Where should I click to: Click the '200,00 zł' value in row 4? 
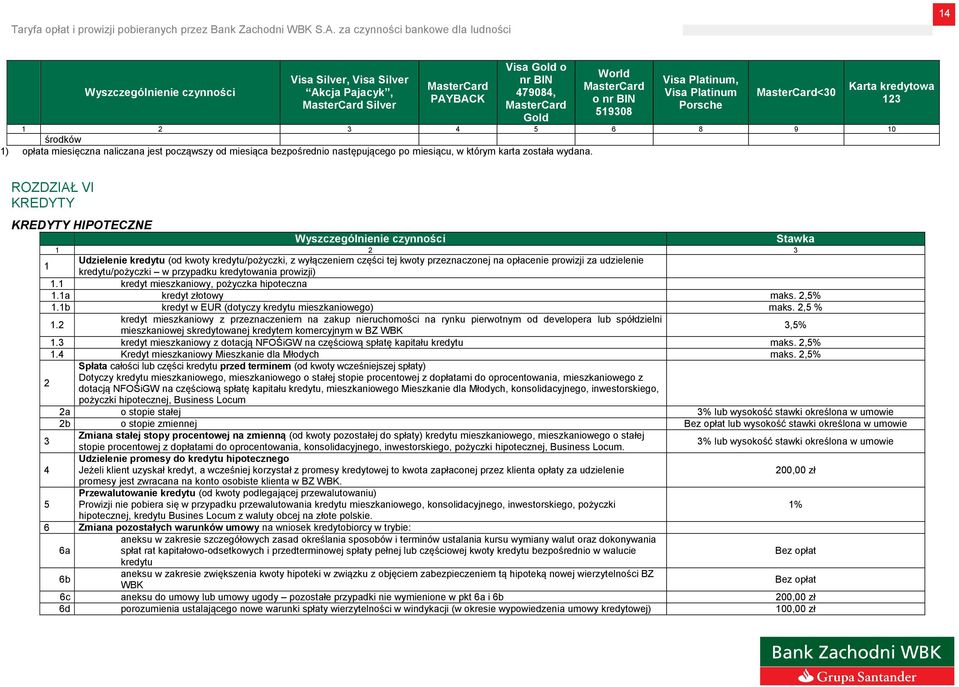[x=795, y=470]
